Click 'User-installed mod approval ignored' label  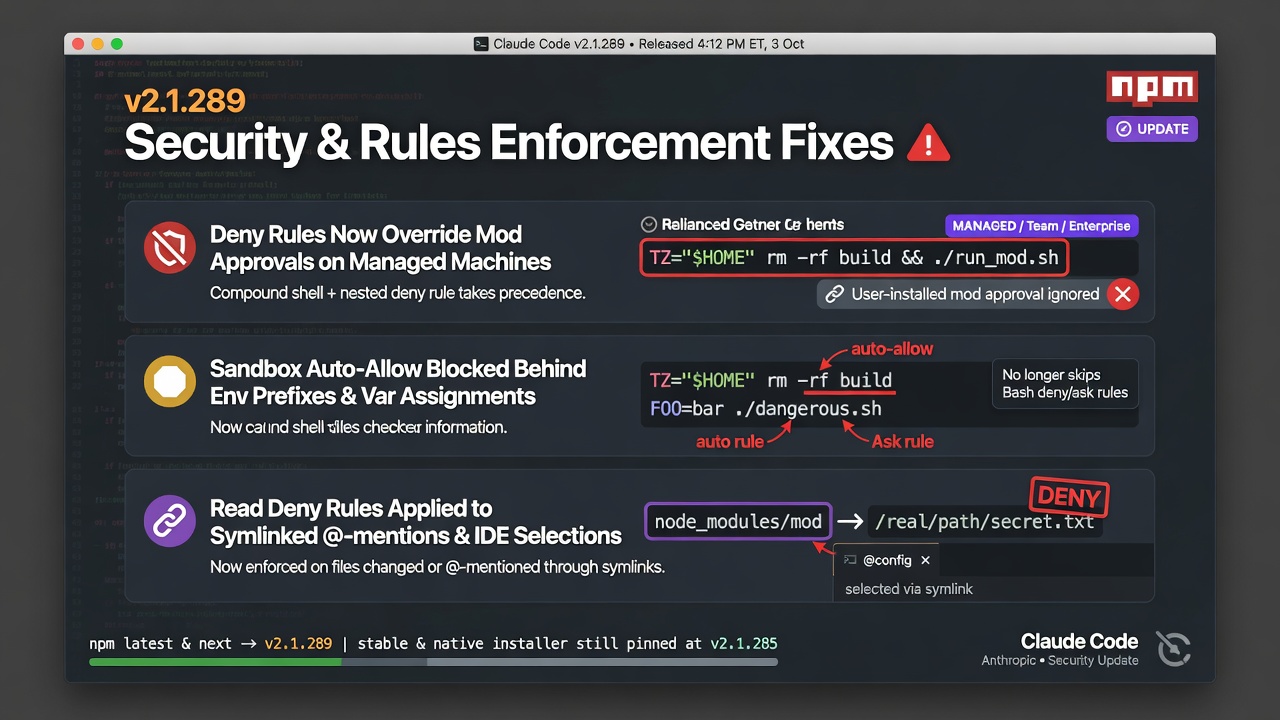(x=975, y=294)
